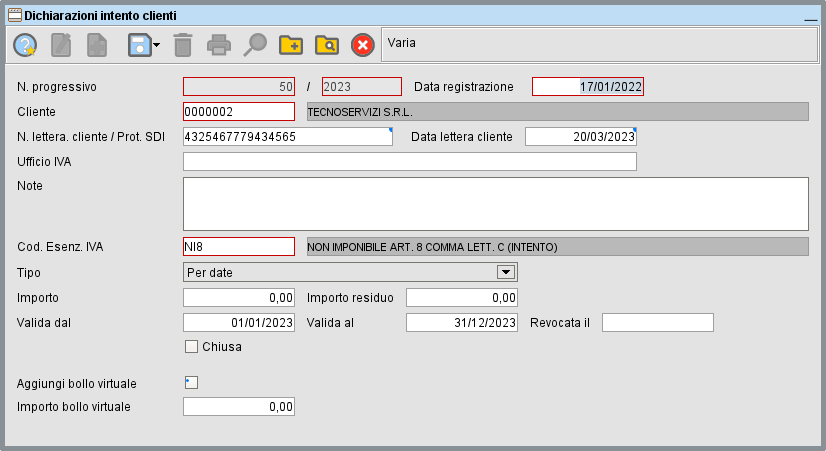This screenshot has width=826, height=451.
Task: Print using the printer icon
Action: (219, 45)
